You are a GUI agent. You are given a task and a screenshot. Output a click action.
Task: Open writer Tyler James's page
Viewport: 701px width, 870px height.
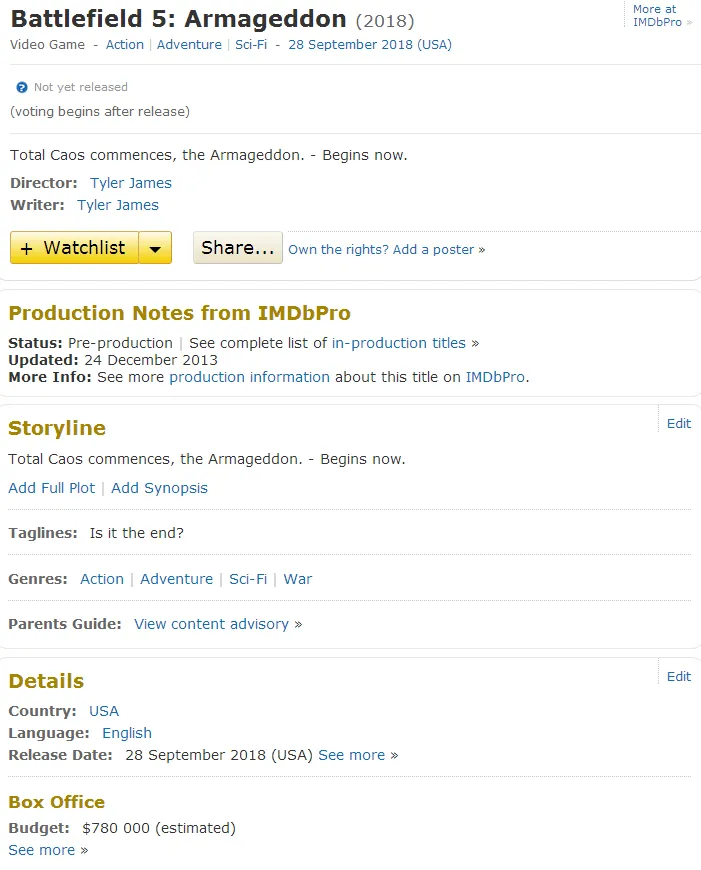[x=117, y=205]
